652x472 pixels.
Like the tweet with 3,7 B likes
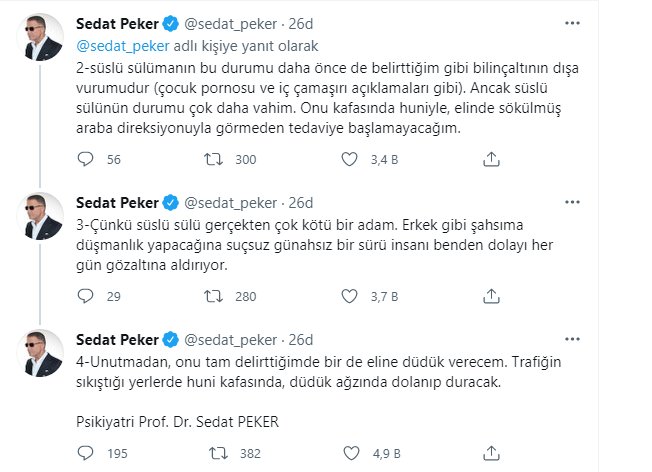349,296
